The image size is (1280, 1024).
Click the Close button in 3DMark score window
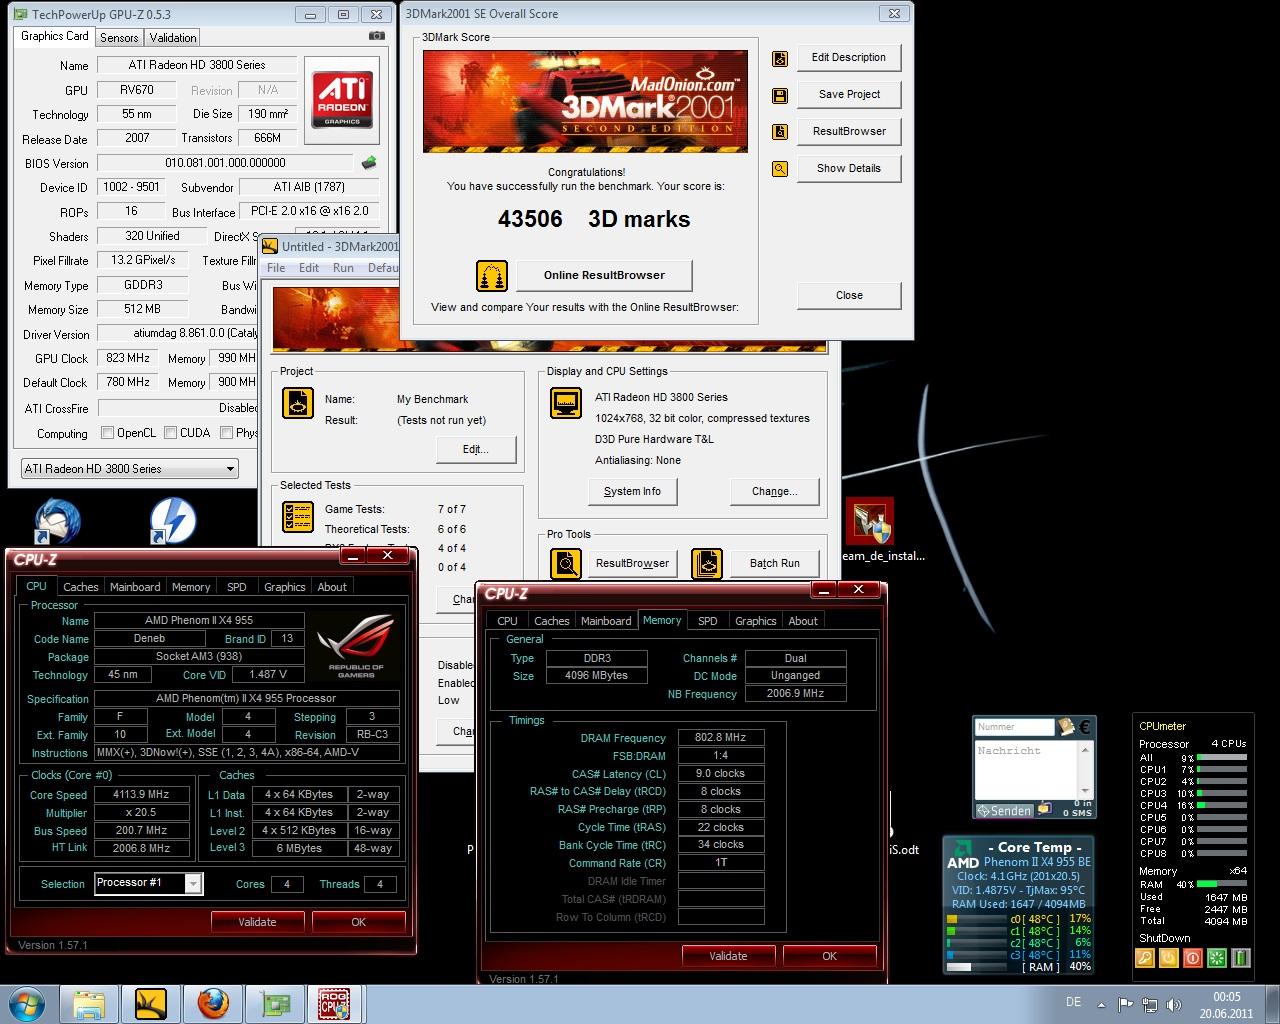849,295
